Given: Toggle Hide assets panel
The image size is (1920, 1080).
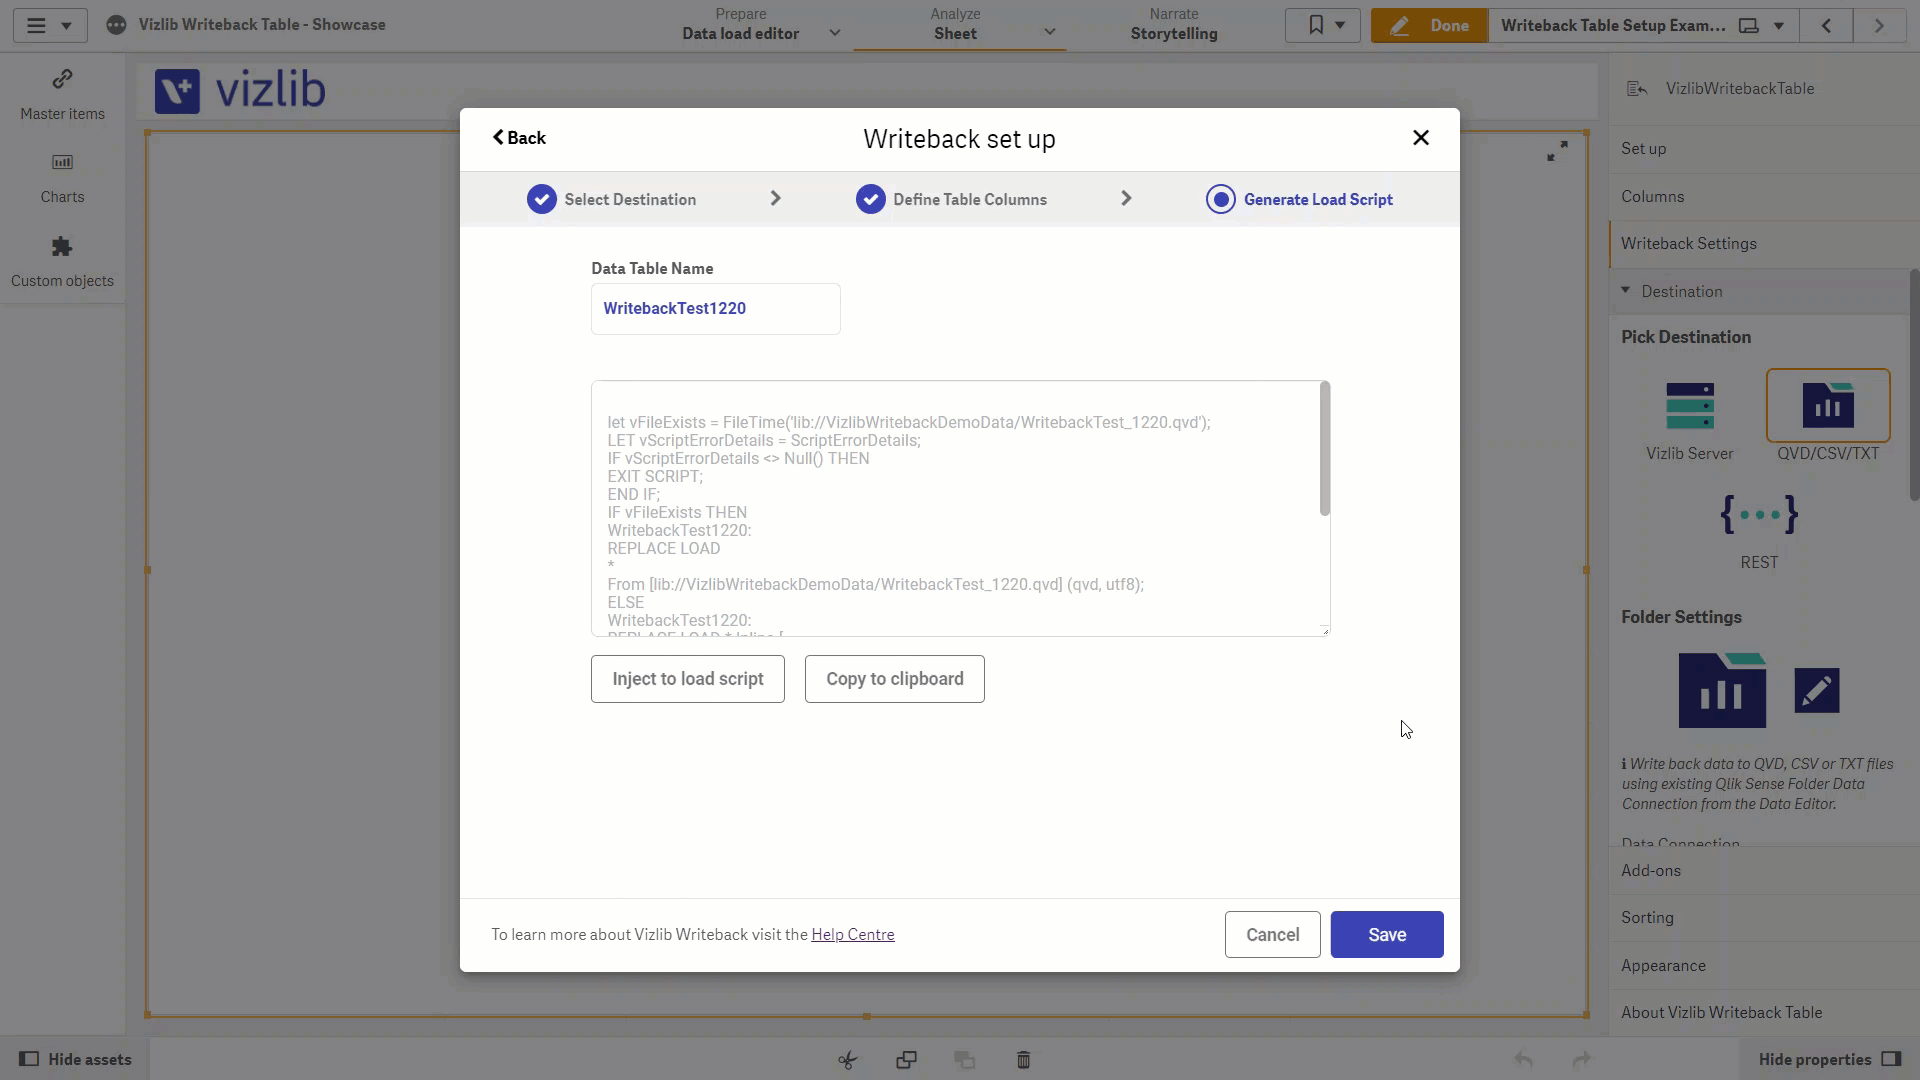Looking at the screenshot, I should tap(76, 1059).
